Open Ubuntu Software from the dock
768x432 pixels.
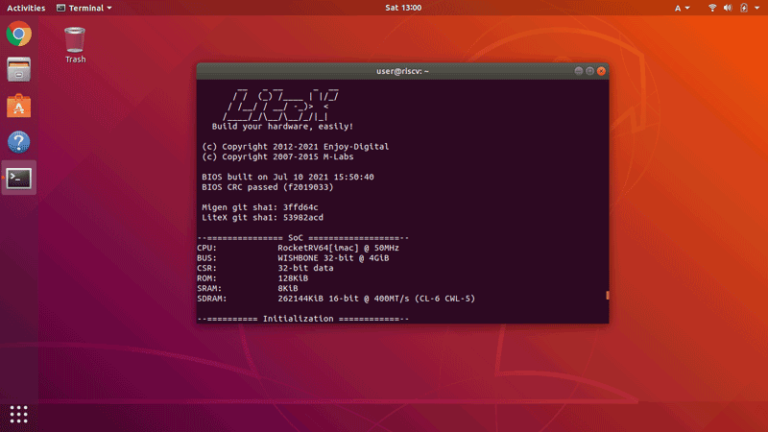click(x=19, y=106)
